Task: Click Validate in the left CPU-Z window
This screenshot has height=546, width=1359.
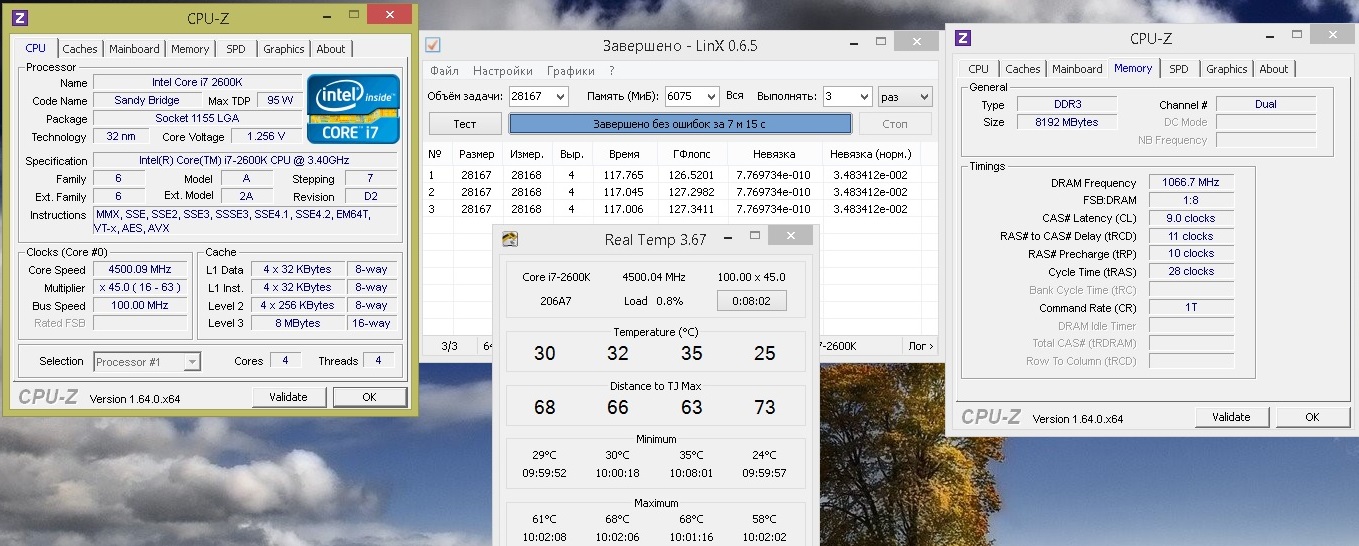Action: [288, 397]
